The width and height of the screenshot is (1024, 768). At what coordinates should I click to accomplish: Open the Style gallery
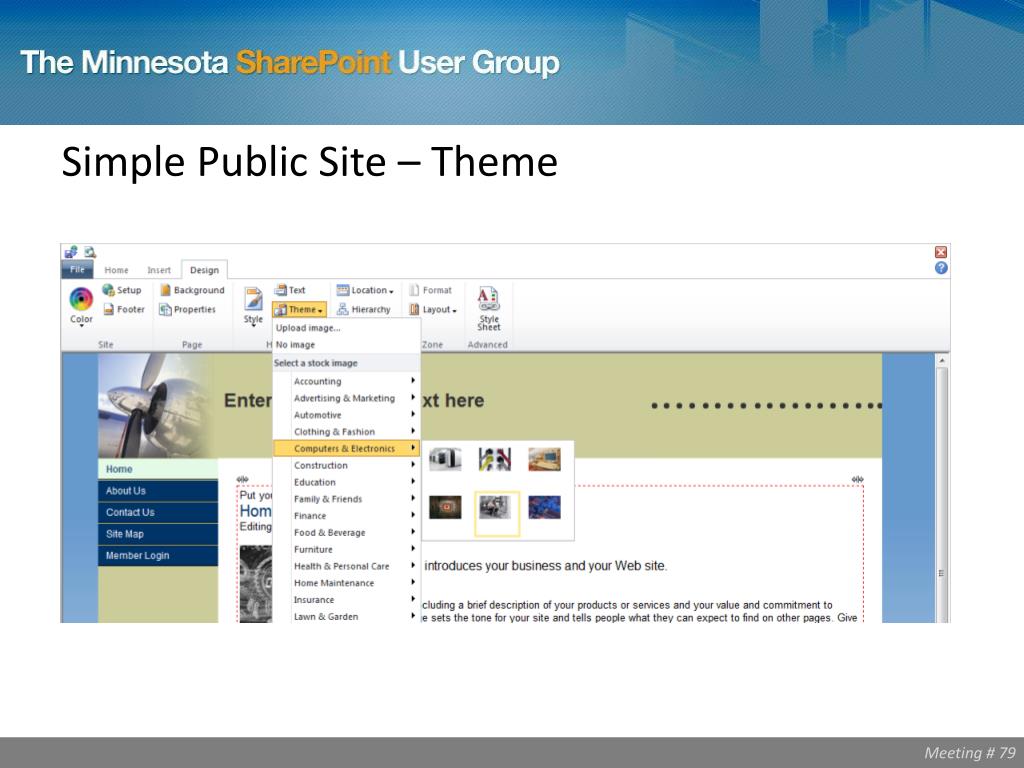click(253, 305)
